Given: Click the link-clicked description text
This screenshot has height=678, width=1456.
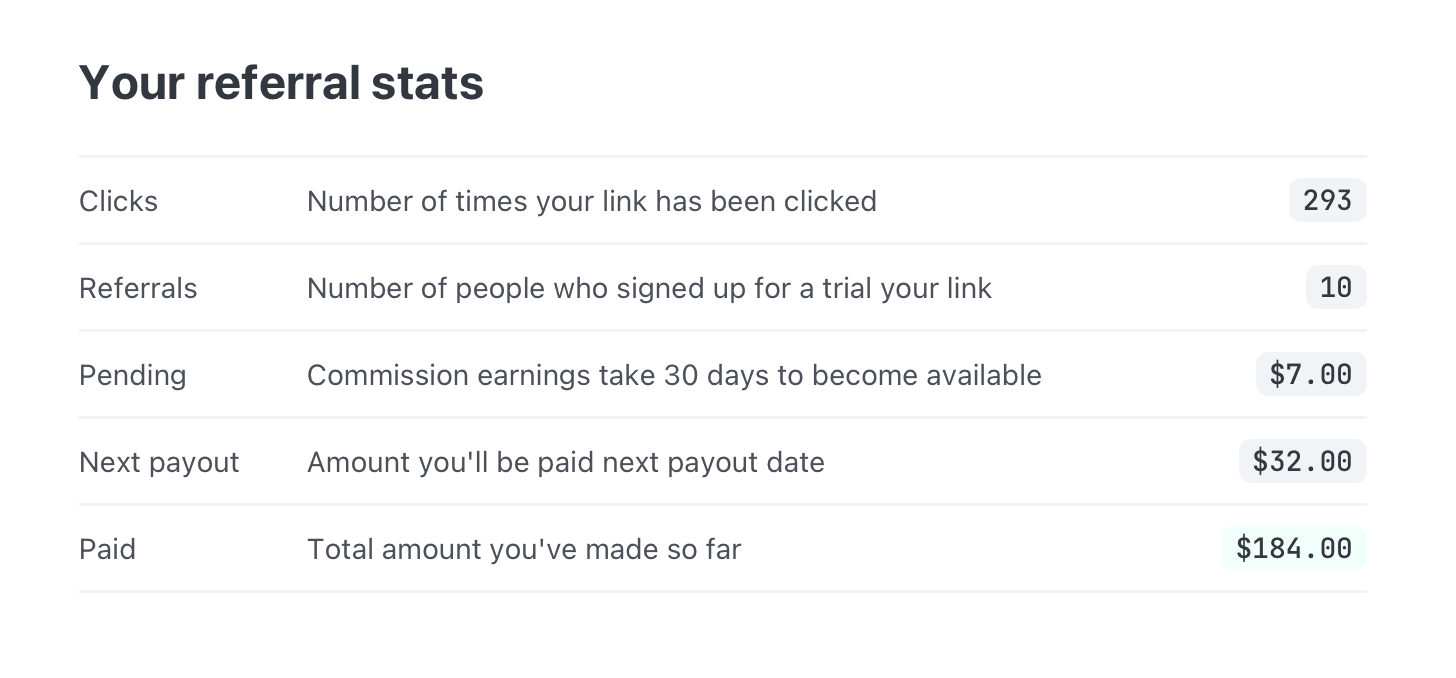Looking at the screenshot, I should [591, 201].
